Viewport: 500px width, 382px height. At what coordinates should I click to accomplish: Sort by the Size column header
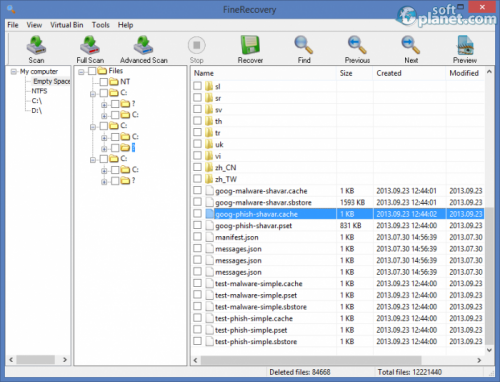click(x=355, y=73)
